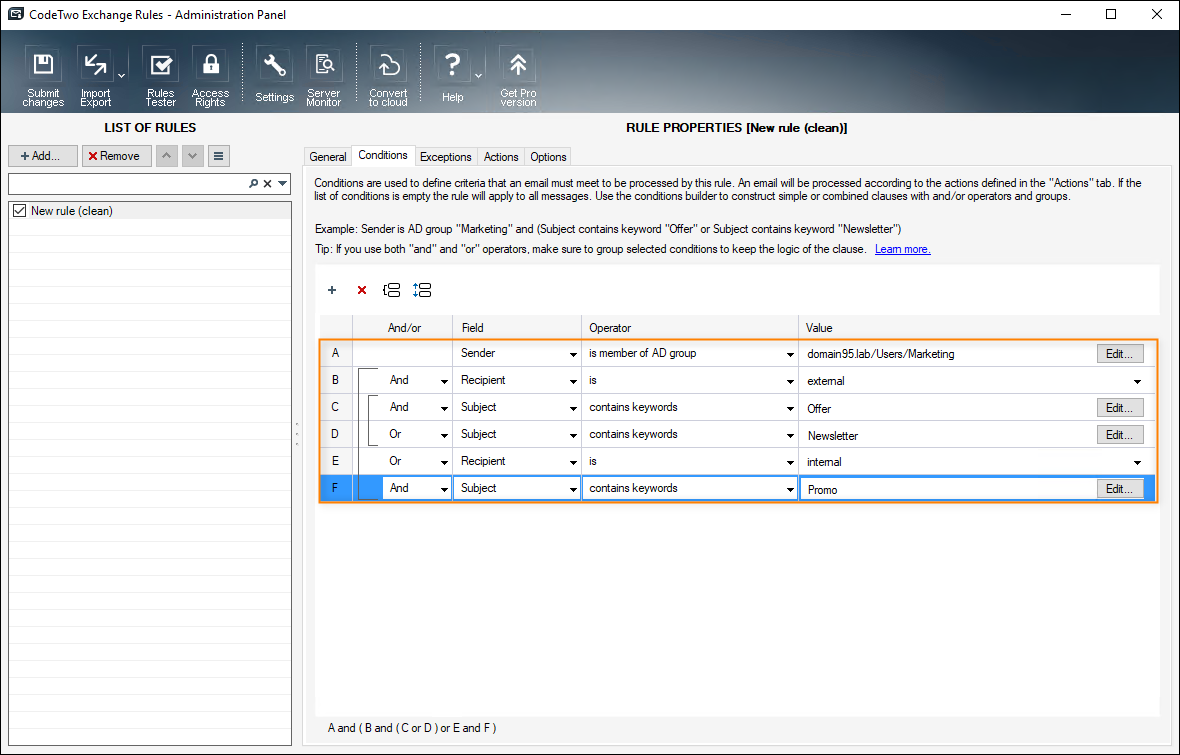Click Edit... for Marketing group value
This screenshot has height=755, width=1180.
tap(1120, 354)
